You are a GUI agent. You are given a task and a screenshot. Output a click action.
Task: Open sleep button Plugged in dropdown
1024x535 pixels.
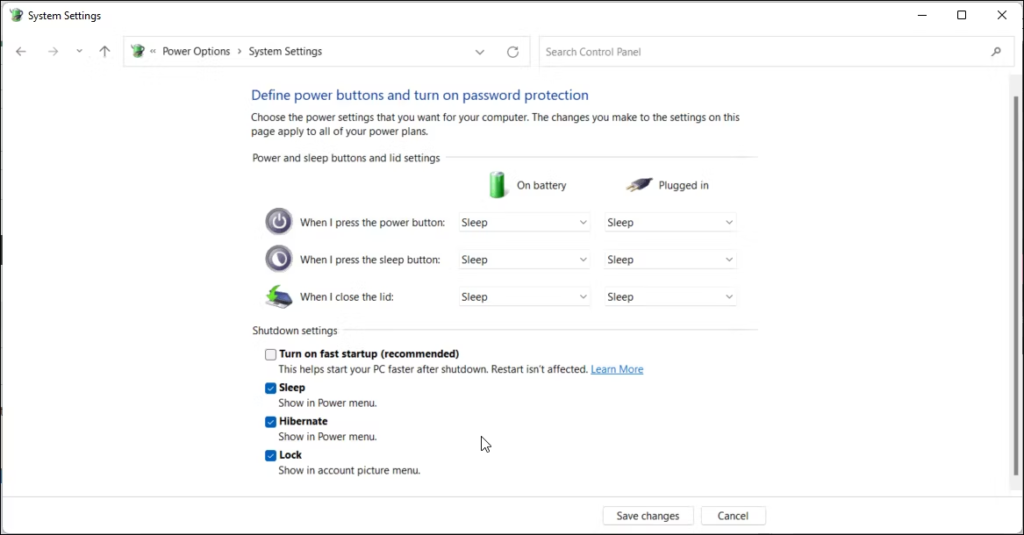click(x=671, y=260)
